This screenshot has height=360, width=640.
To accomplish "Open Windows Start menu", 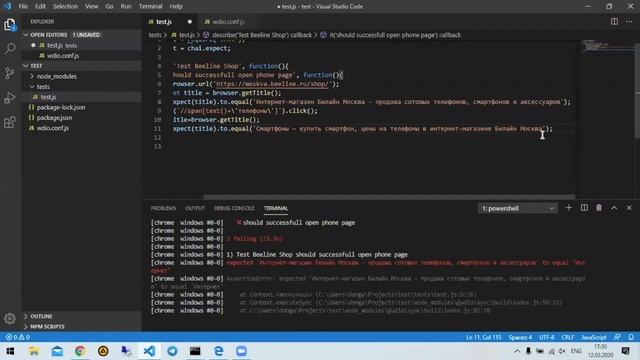I will 10,351.
